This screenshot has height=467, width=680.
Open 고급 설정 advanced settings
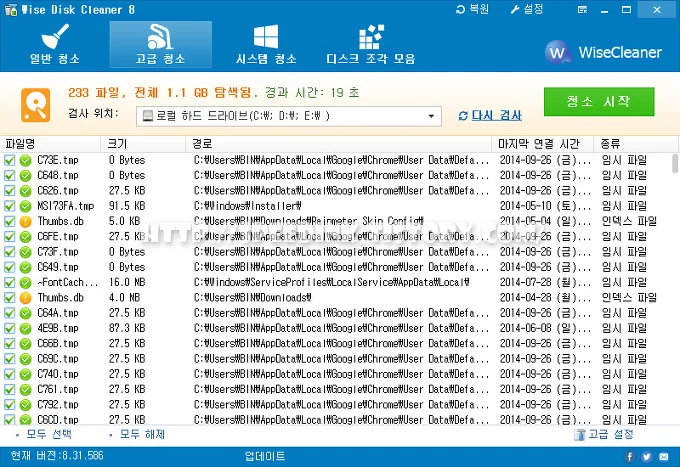coord(604,434)
